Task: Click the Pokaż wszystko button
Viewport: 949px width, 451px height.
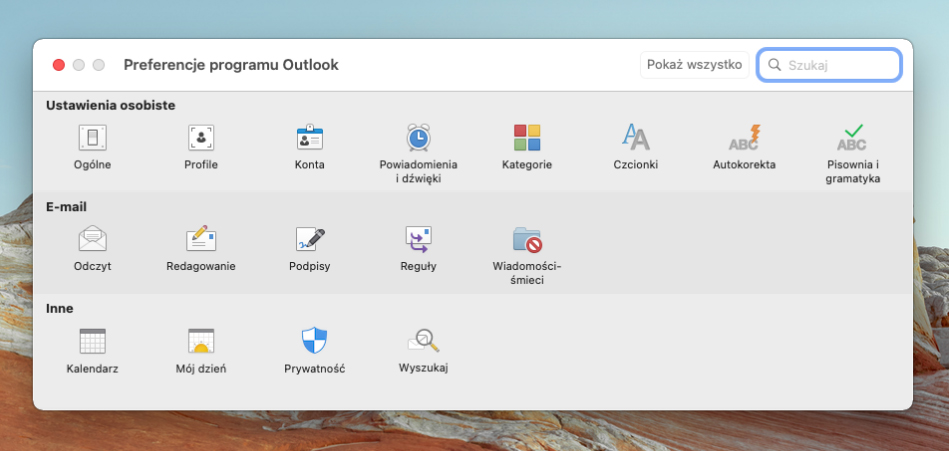Action: point(694,65)
